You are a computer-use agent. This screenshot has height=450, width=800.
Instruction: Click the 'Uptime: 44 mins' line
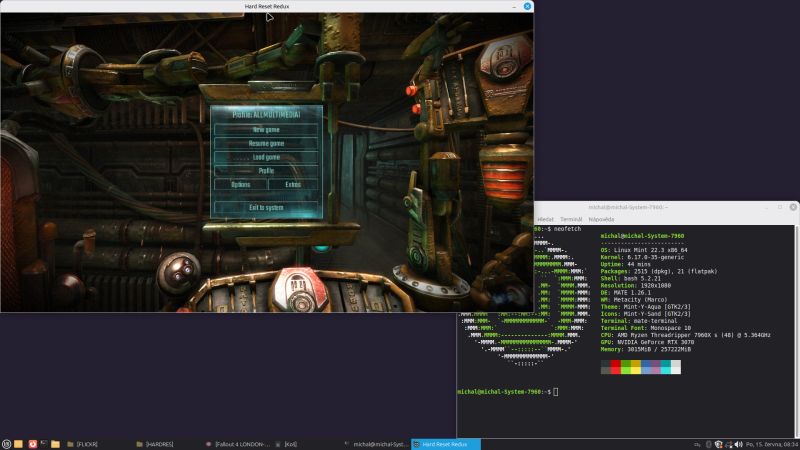pyautogui.click(x=626, y=264)
